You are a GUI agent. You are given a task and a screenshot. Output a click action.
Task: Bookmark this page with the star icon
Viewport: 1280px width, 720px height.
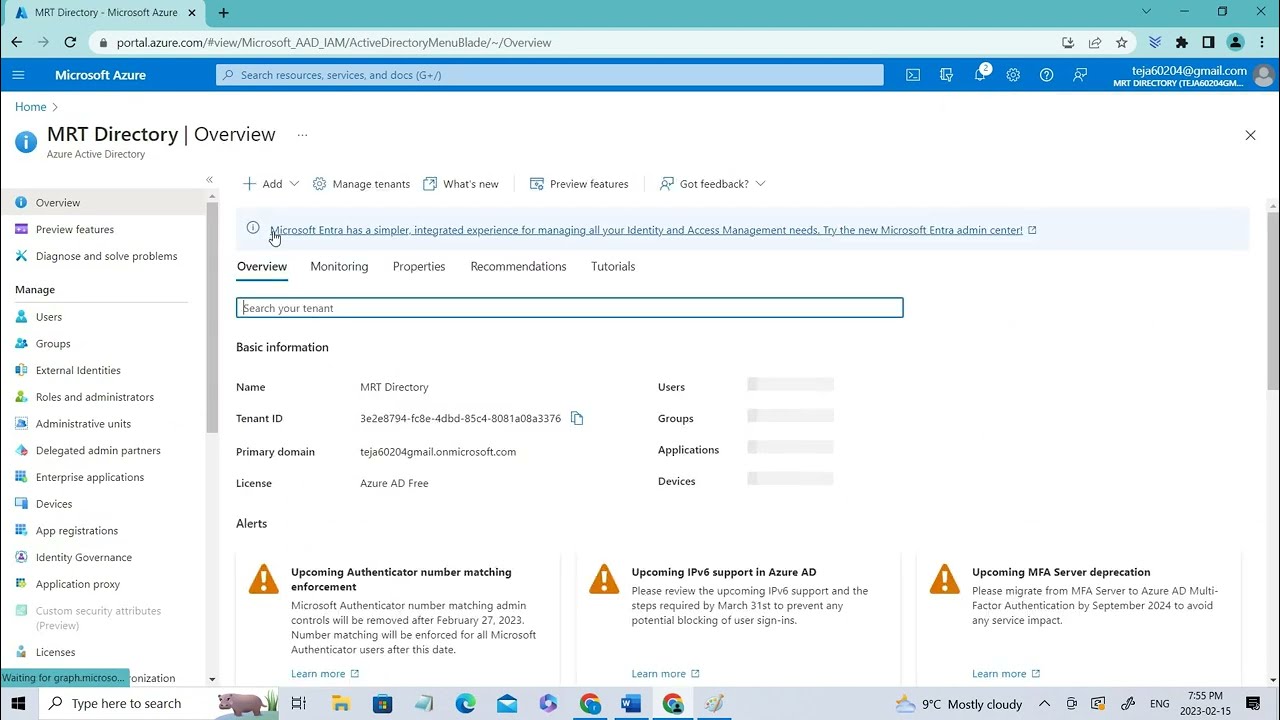(x=1122, y=42)
